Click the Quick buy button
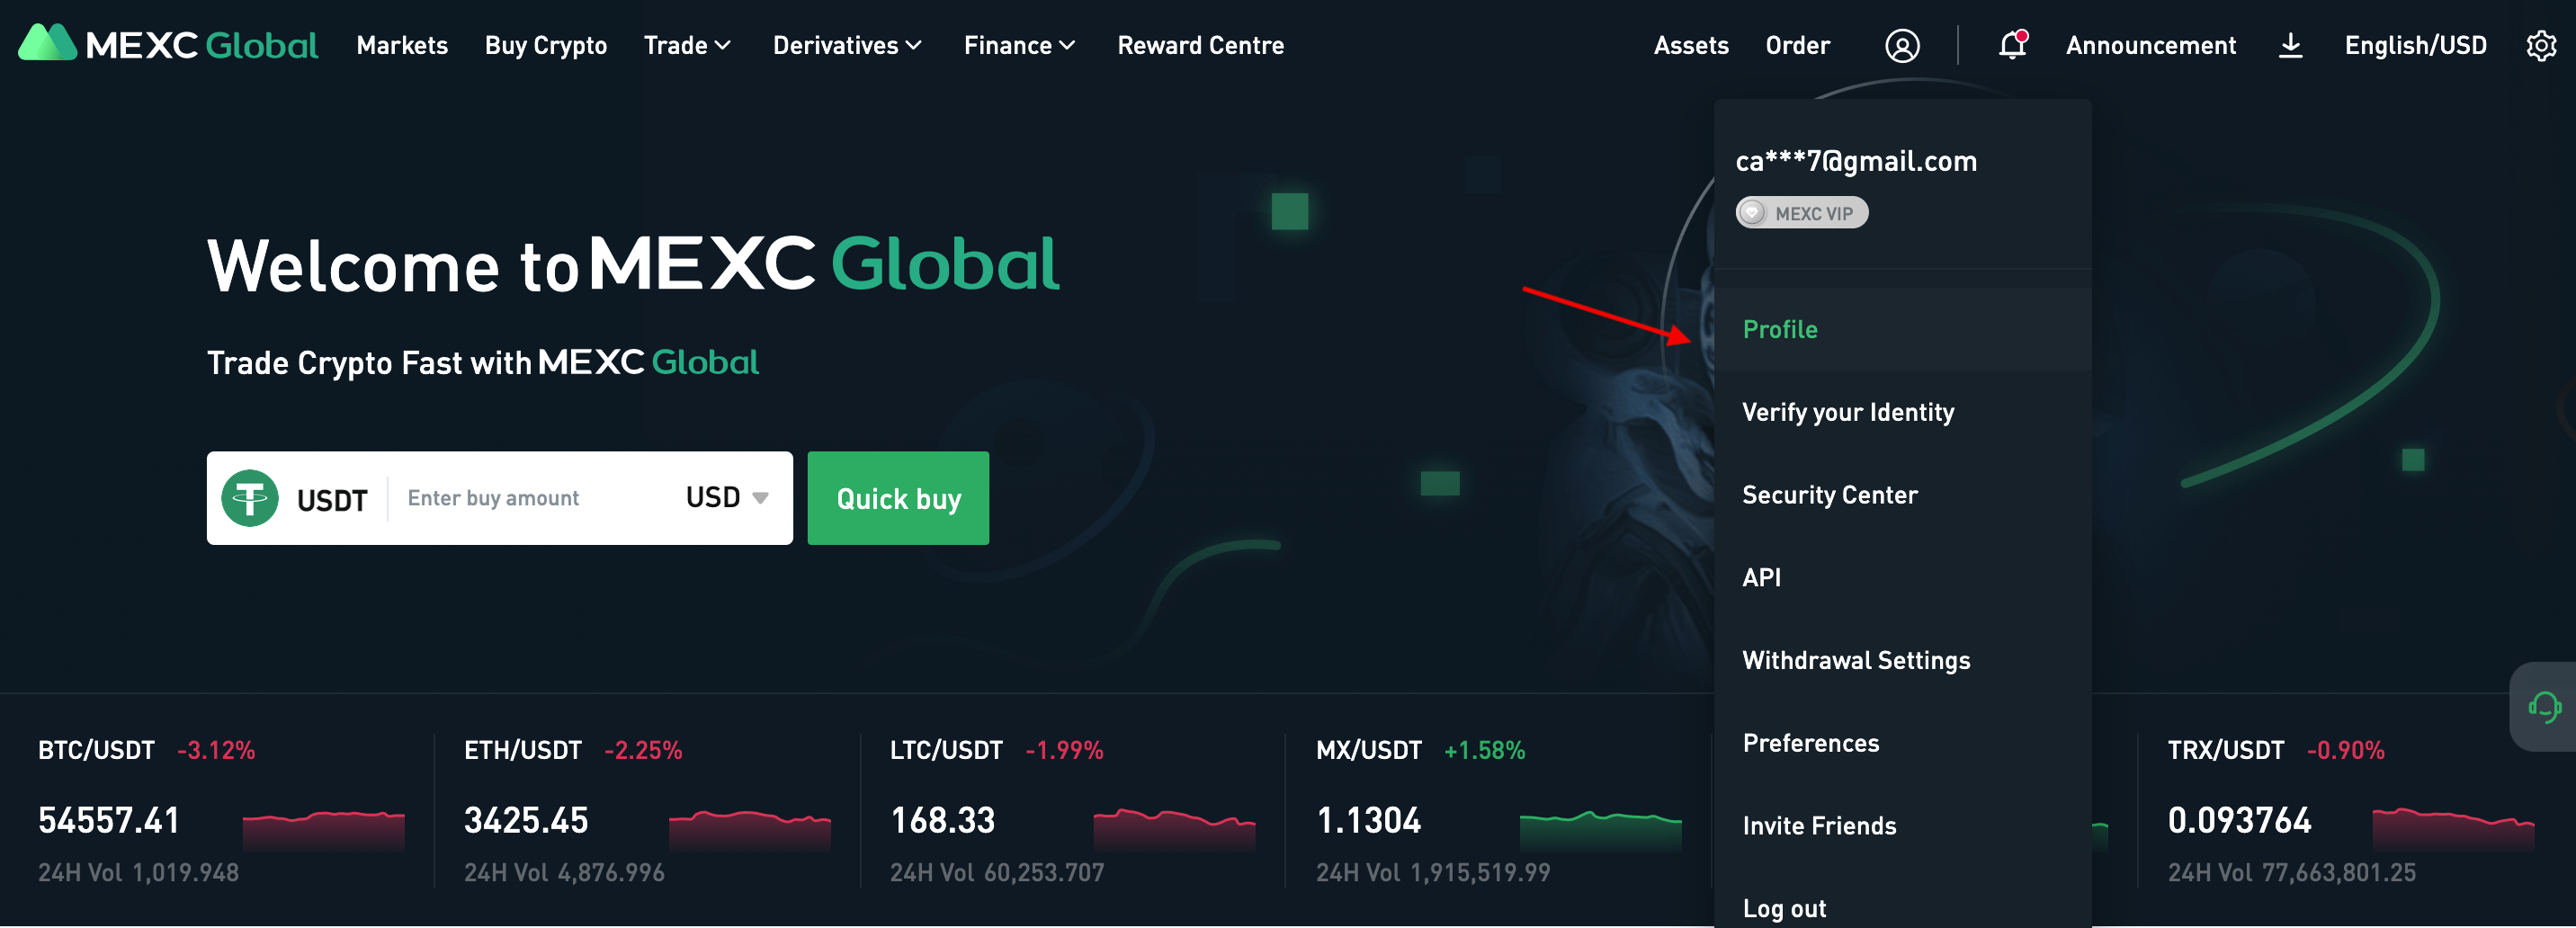Screen dimensions: 2576x928 tap(898, 498)
